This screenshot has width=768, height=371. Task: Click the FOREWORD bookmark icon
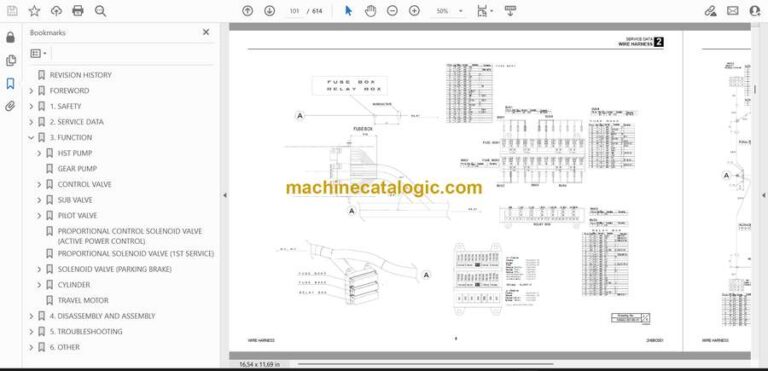(42, 91)
